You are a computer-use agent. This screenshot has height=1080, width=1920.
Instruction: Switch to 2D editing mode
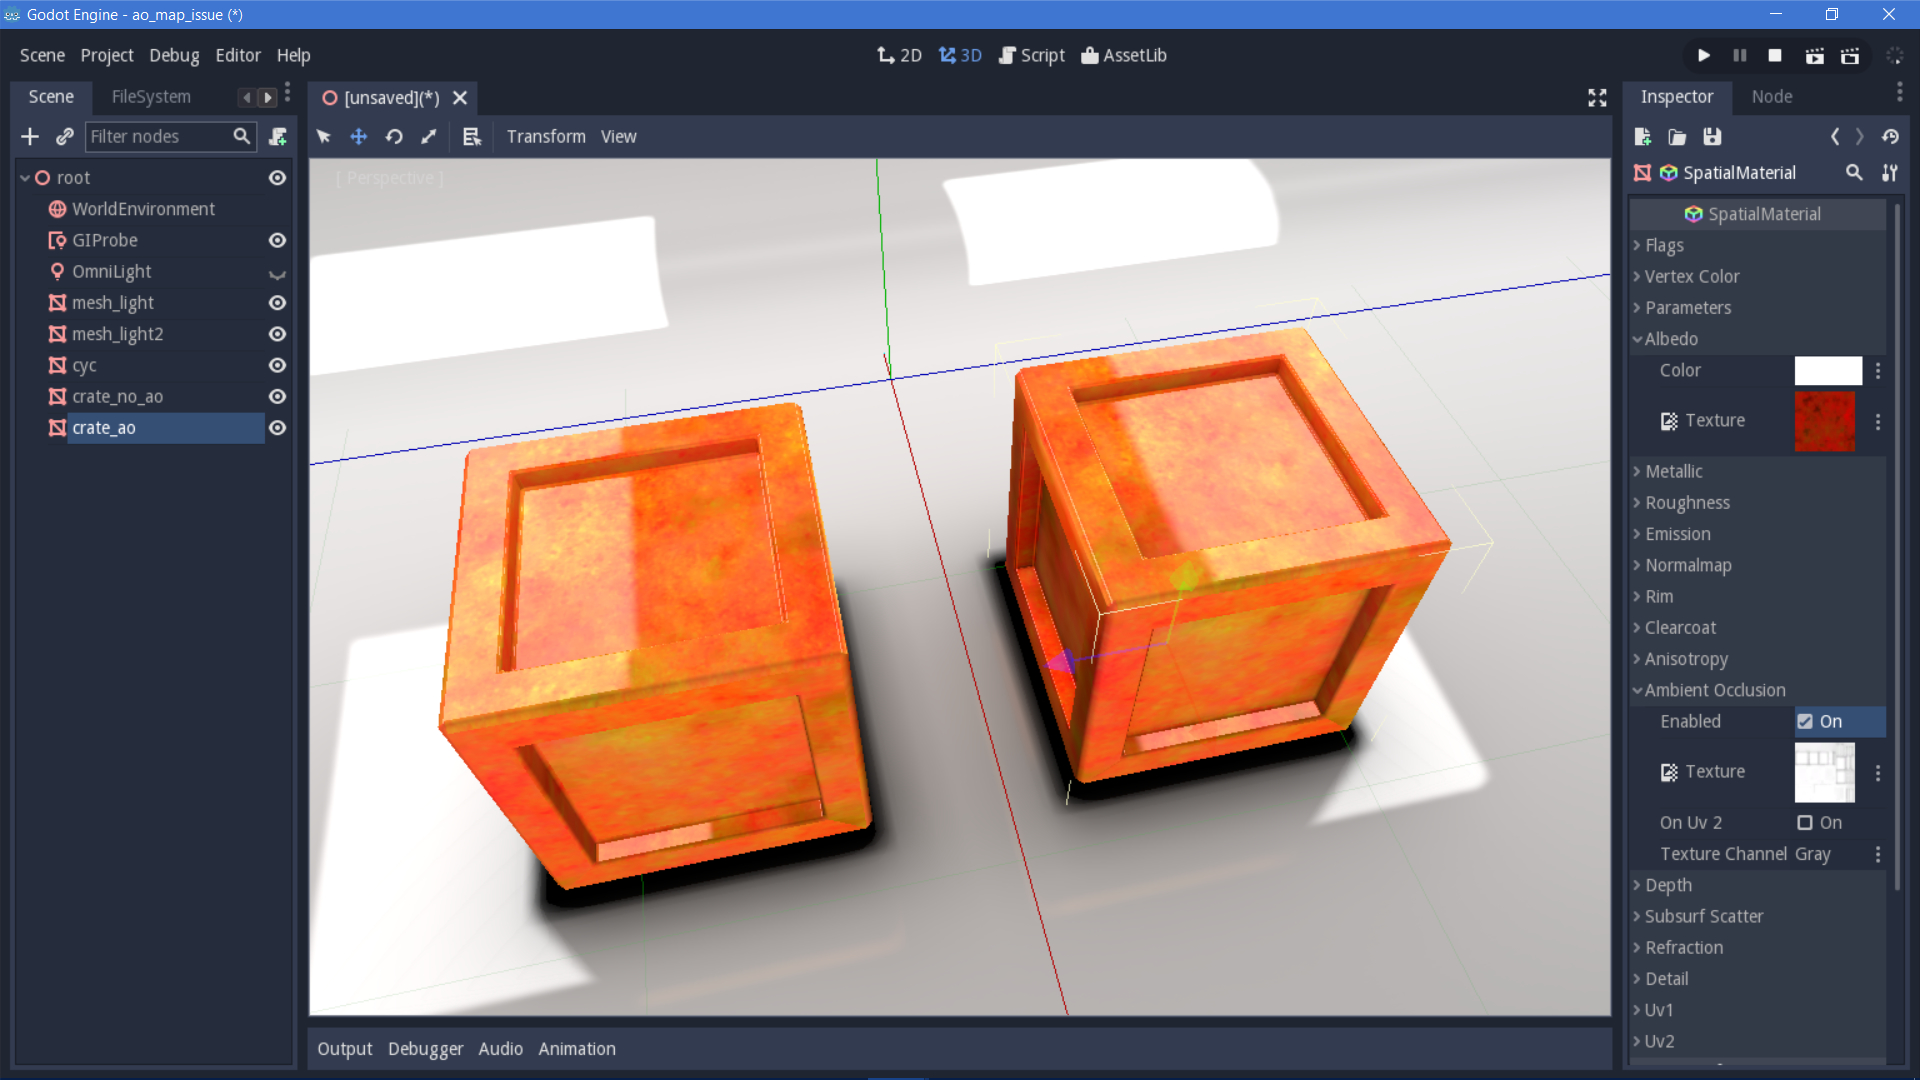899,55
